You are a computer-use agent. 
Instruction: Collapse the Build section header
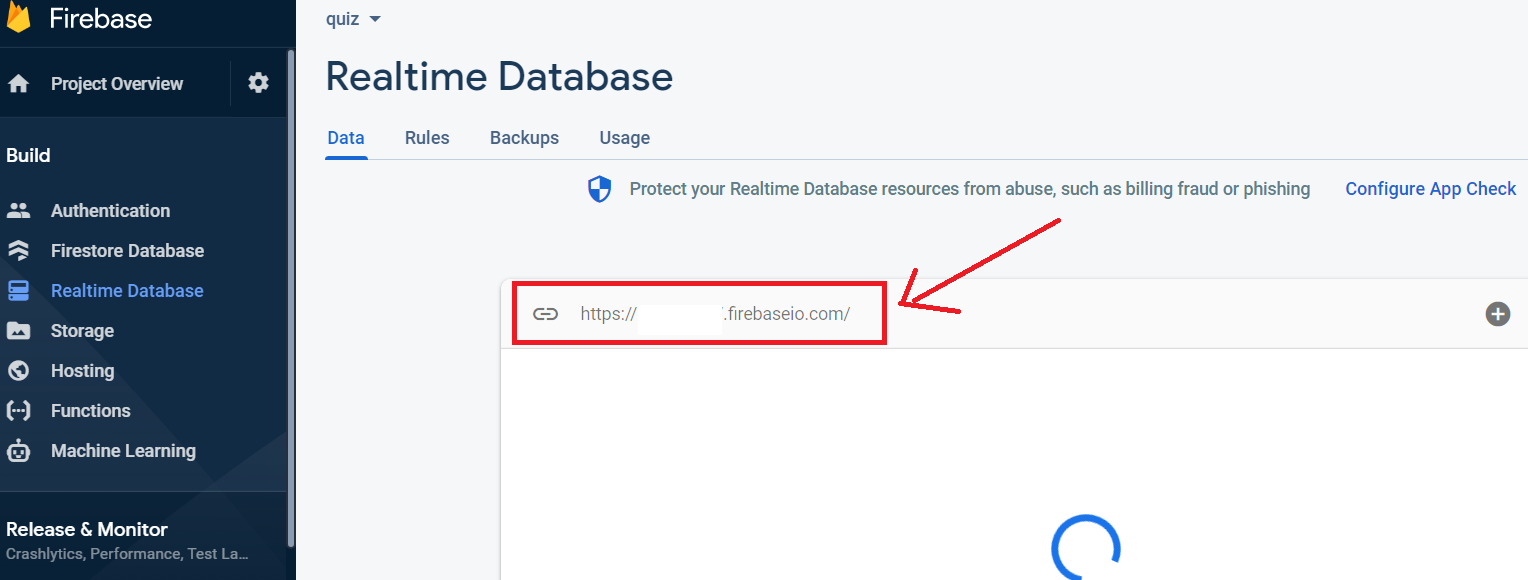tap(28, 155)
